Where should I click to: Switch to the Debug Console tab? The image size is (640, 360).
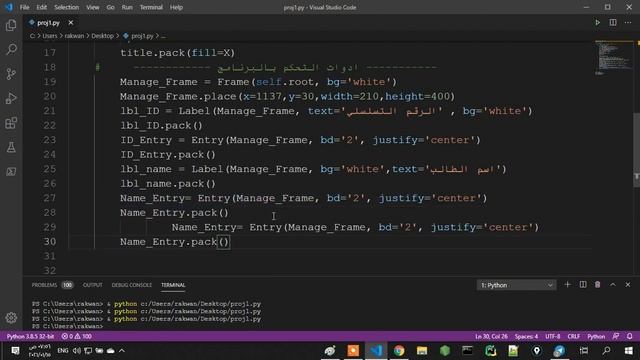tap(131, 285)
